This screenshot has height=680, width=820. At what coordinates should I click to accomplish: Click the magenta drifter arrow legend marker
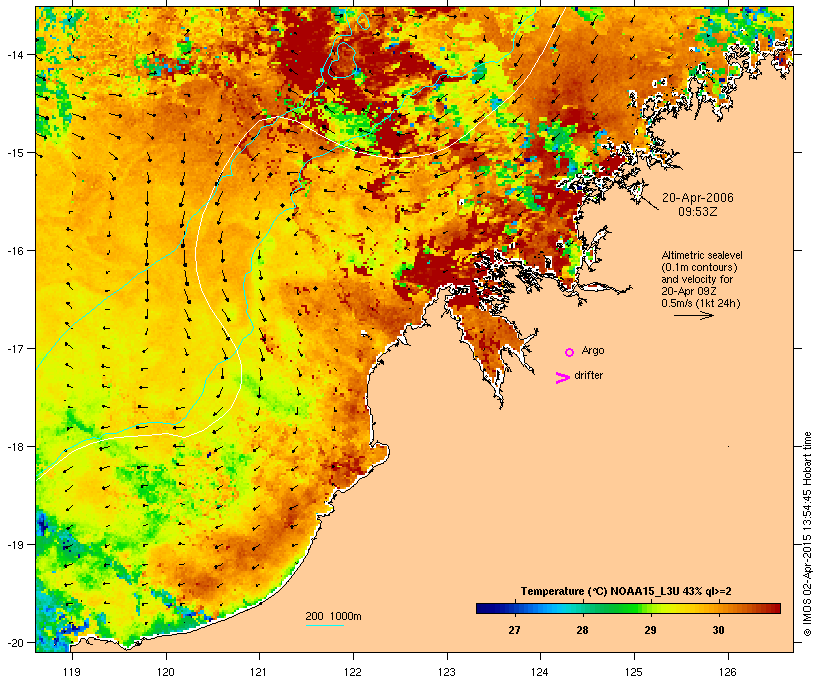(x=562, y=378)
